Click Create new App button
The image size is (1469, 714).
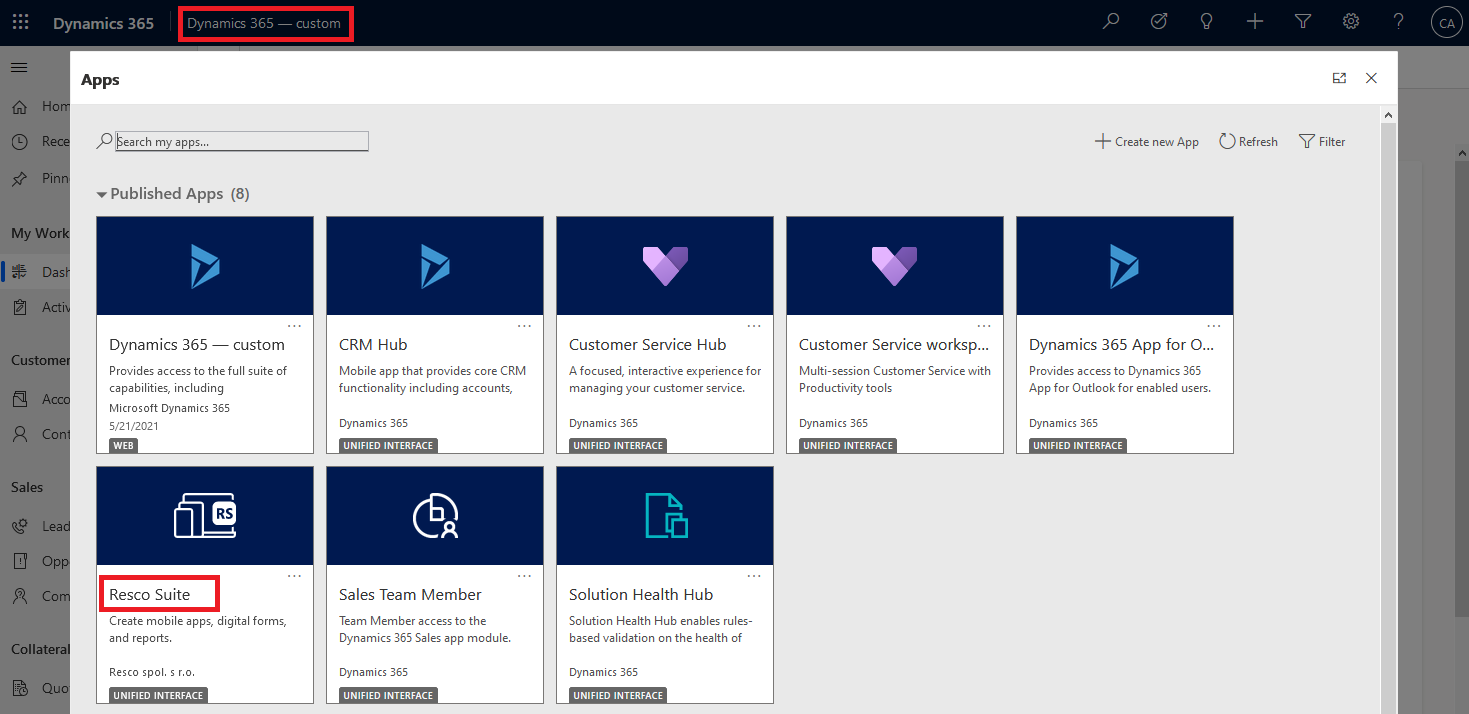tap(1147, 142)
